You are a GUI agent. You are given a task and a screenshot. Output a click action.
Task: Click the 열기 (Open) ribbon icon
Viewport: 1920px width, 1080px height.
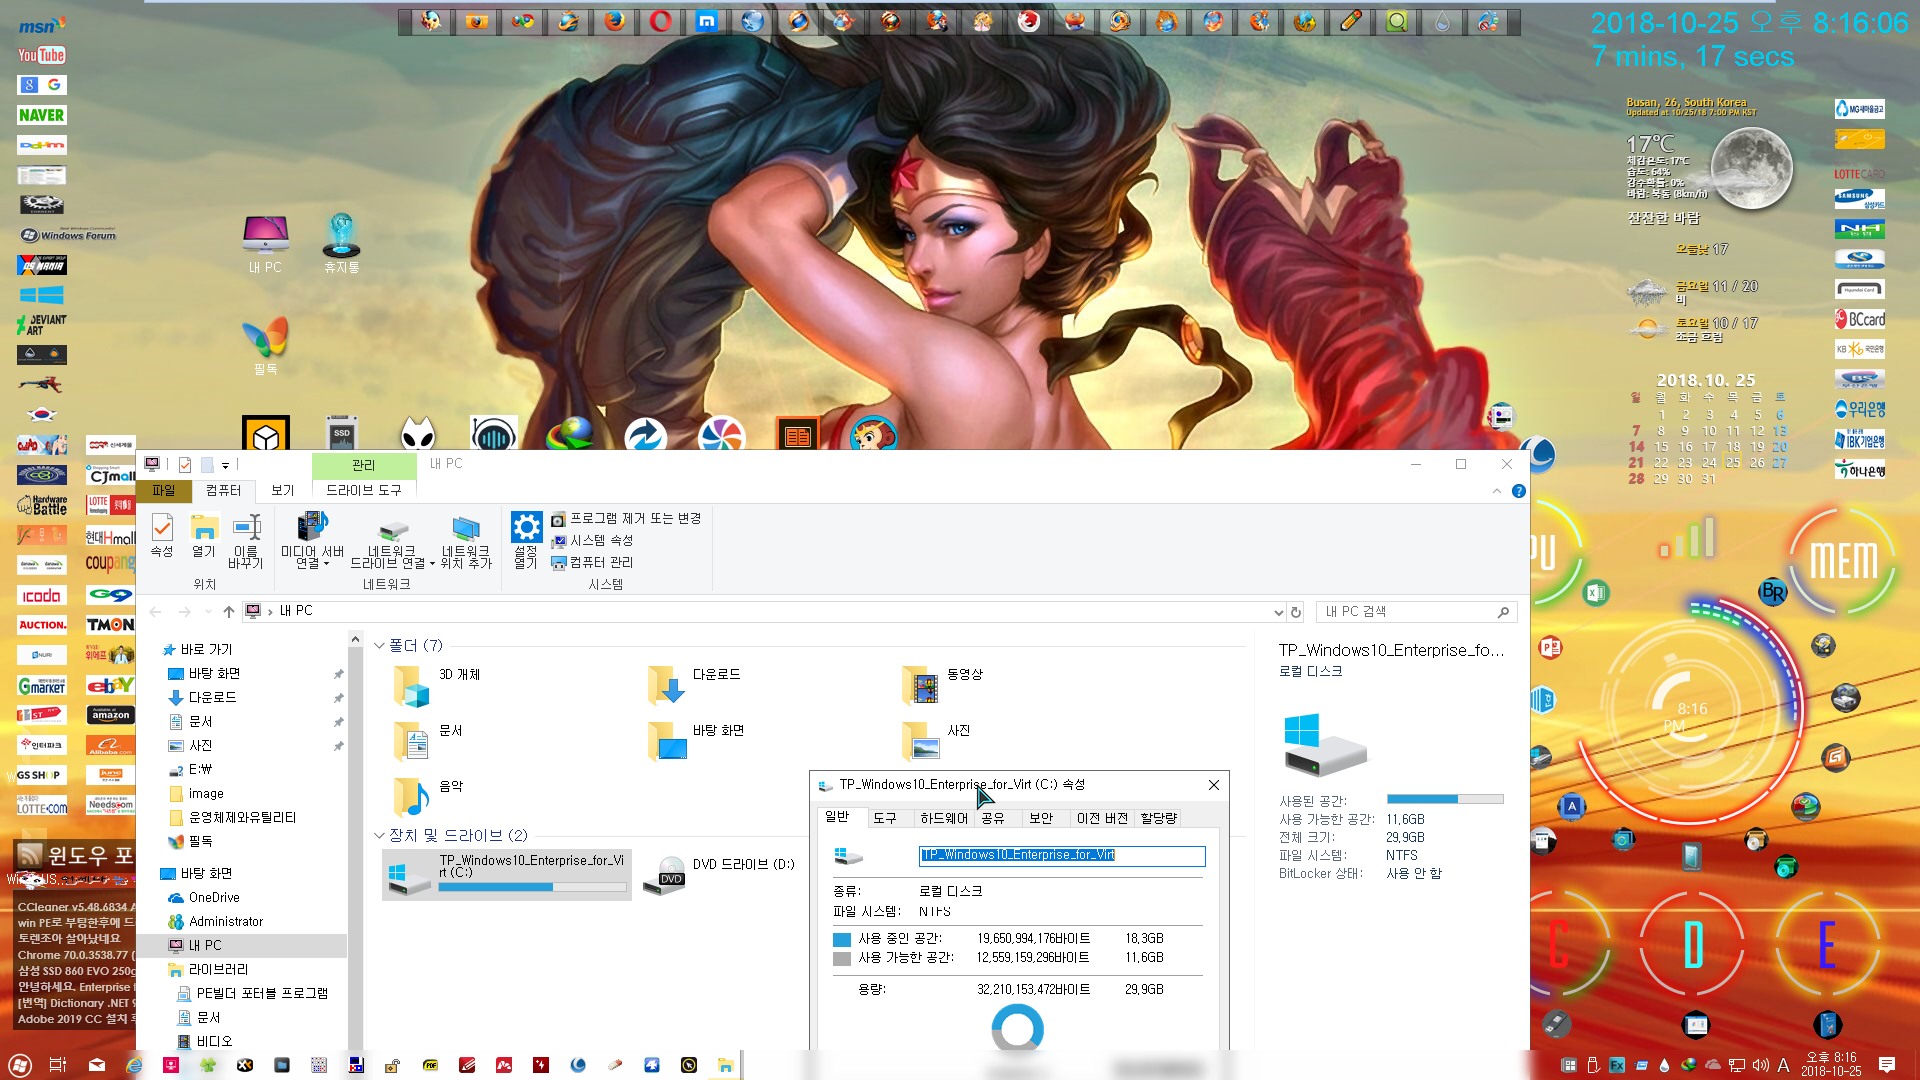click(x=204, y=536)
